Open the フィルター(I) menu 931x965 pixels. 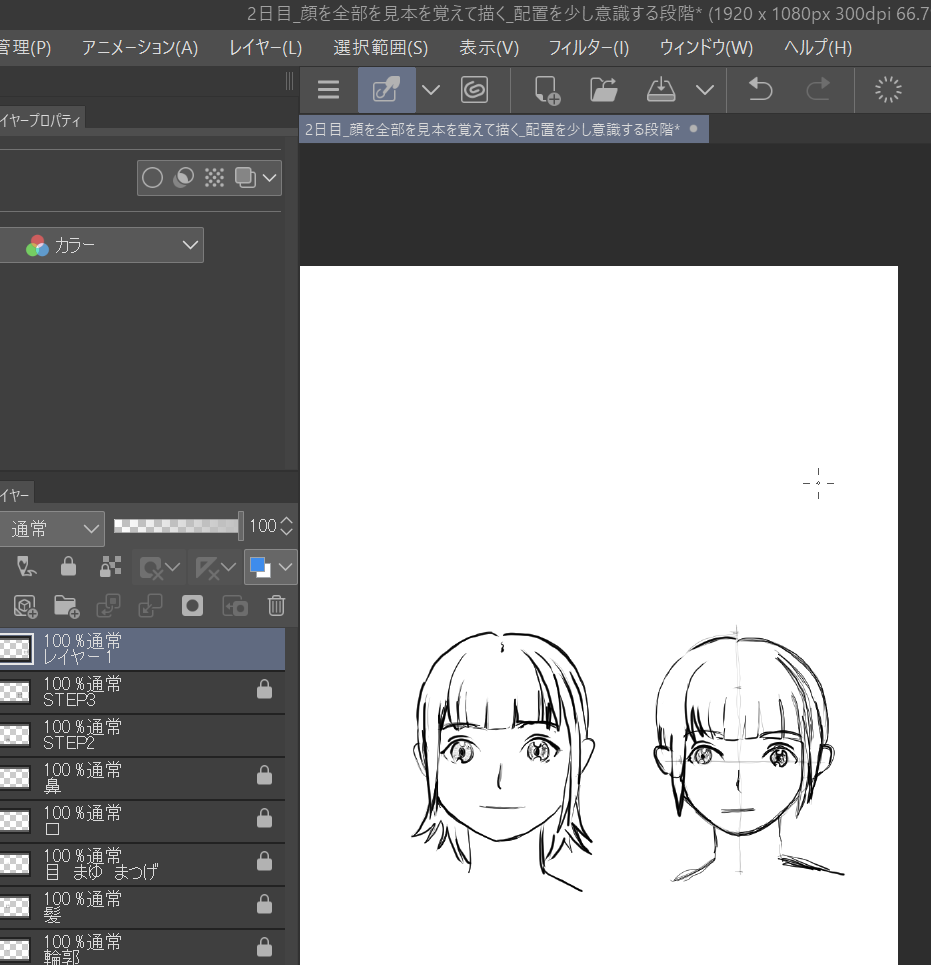588,48
